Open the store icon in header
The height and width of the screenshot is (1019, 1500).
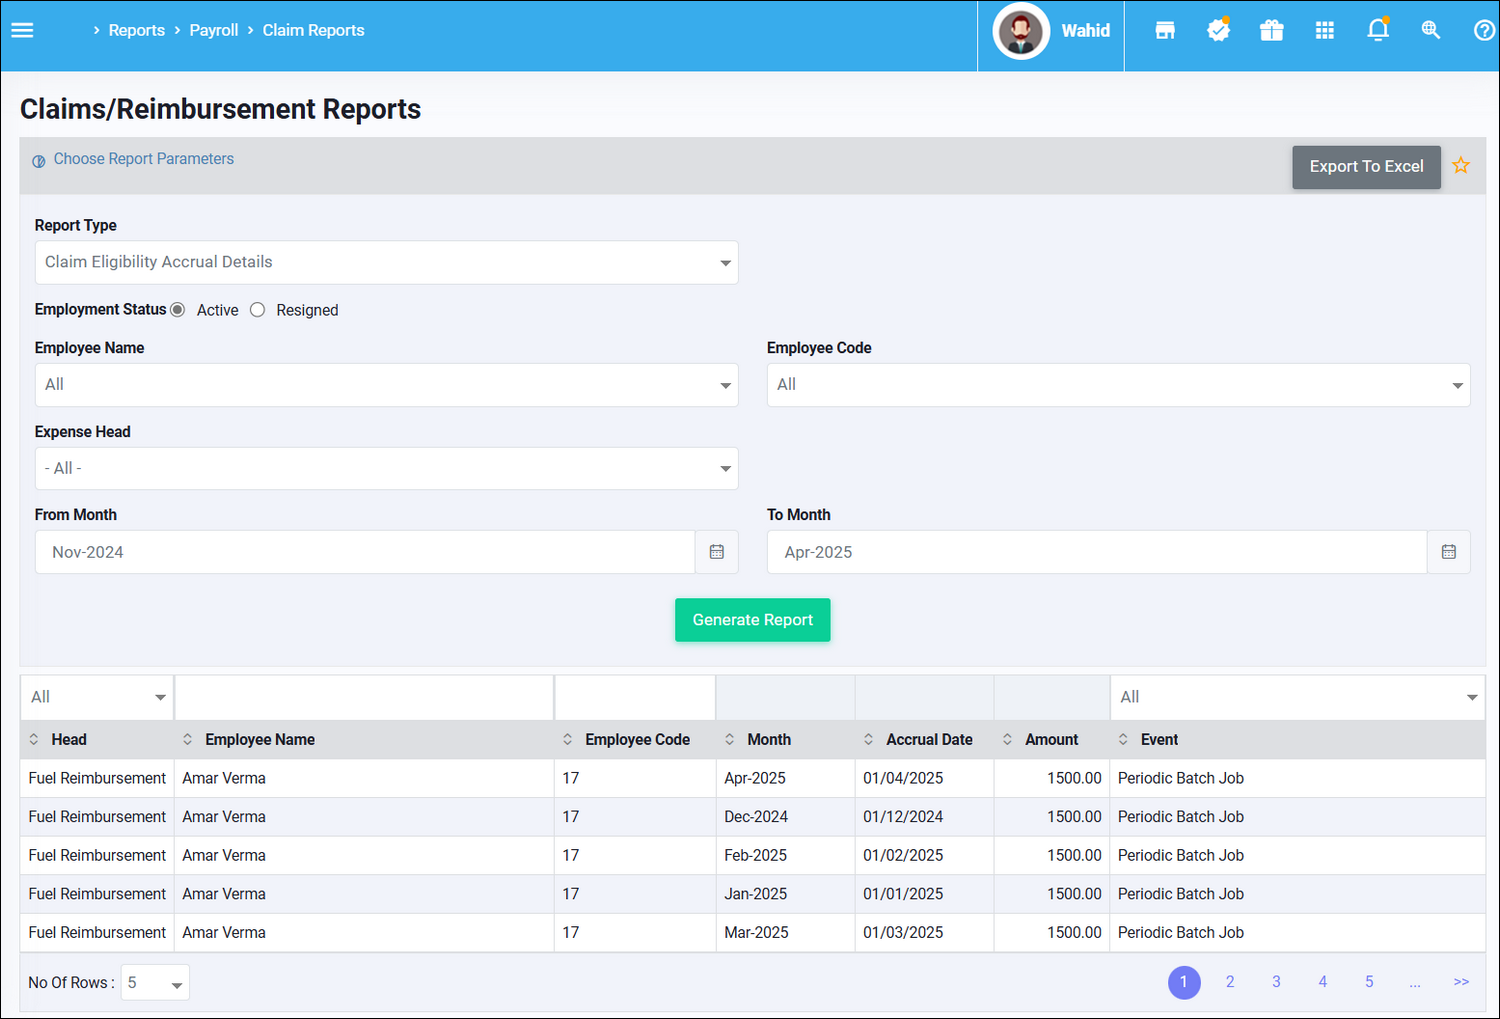click(x=1165, y=30)
